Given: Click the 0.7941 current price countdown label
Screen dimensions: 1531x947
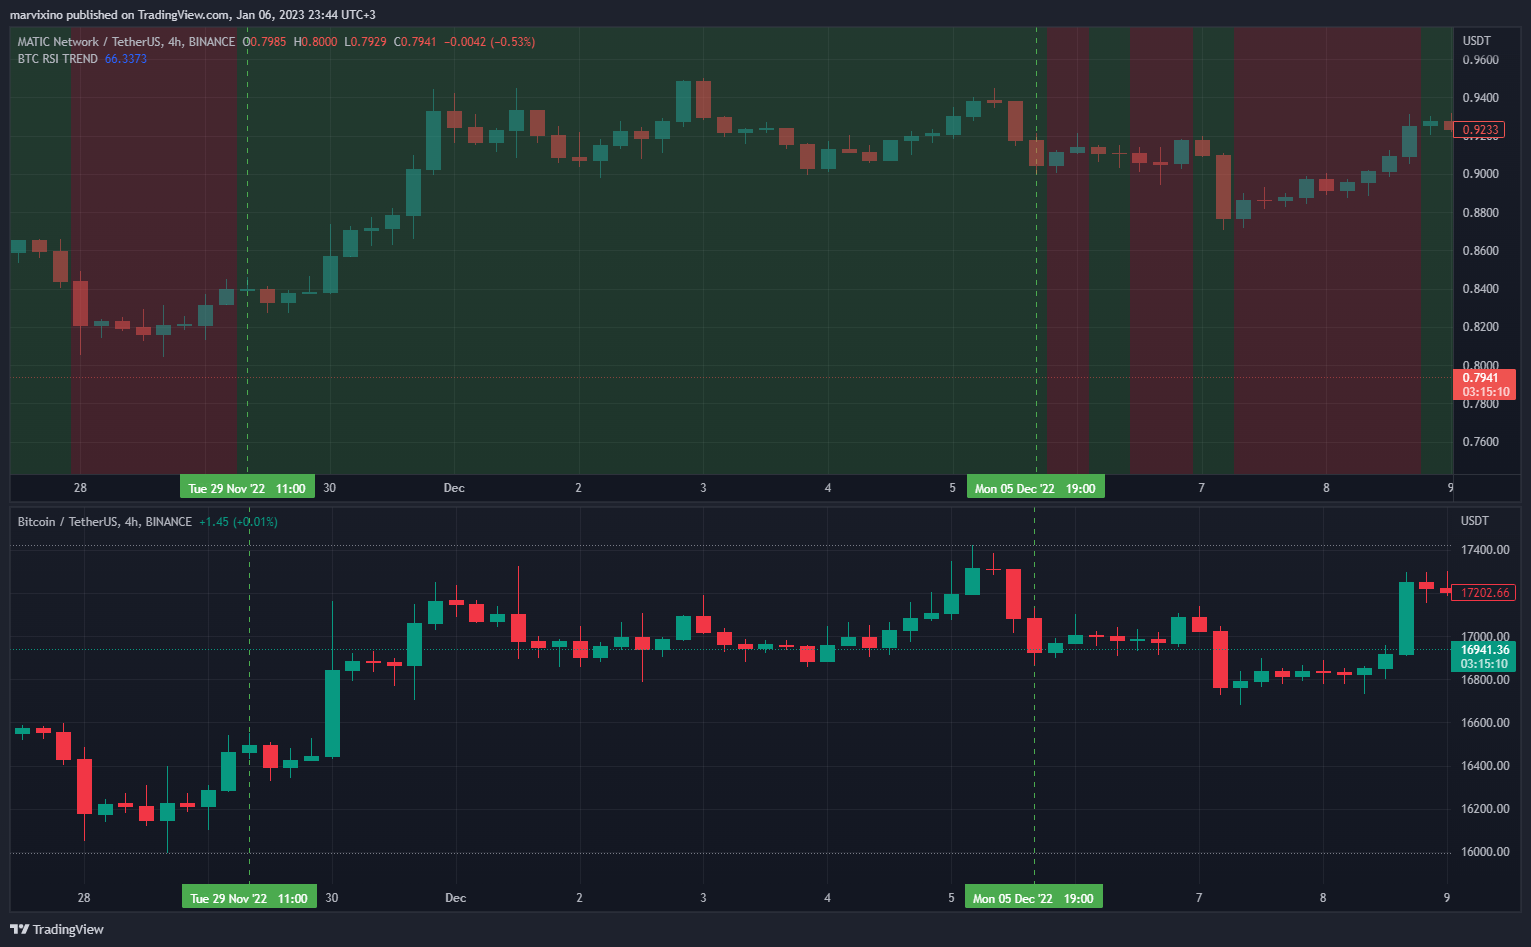Looking at the screenshot, I should pos(1484,385).
